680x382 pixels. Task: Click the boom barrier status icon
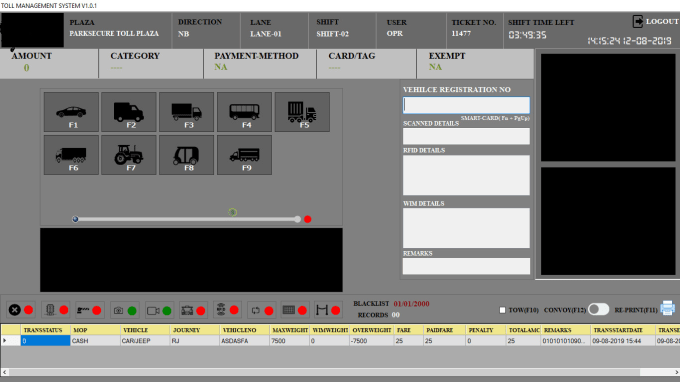pyautogui.click(x=83, y=310)
